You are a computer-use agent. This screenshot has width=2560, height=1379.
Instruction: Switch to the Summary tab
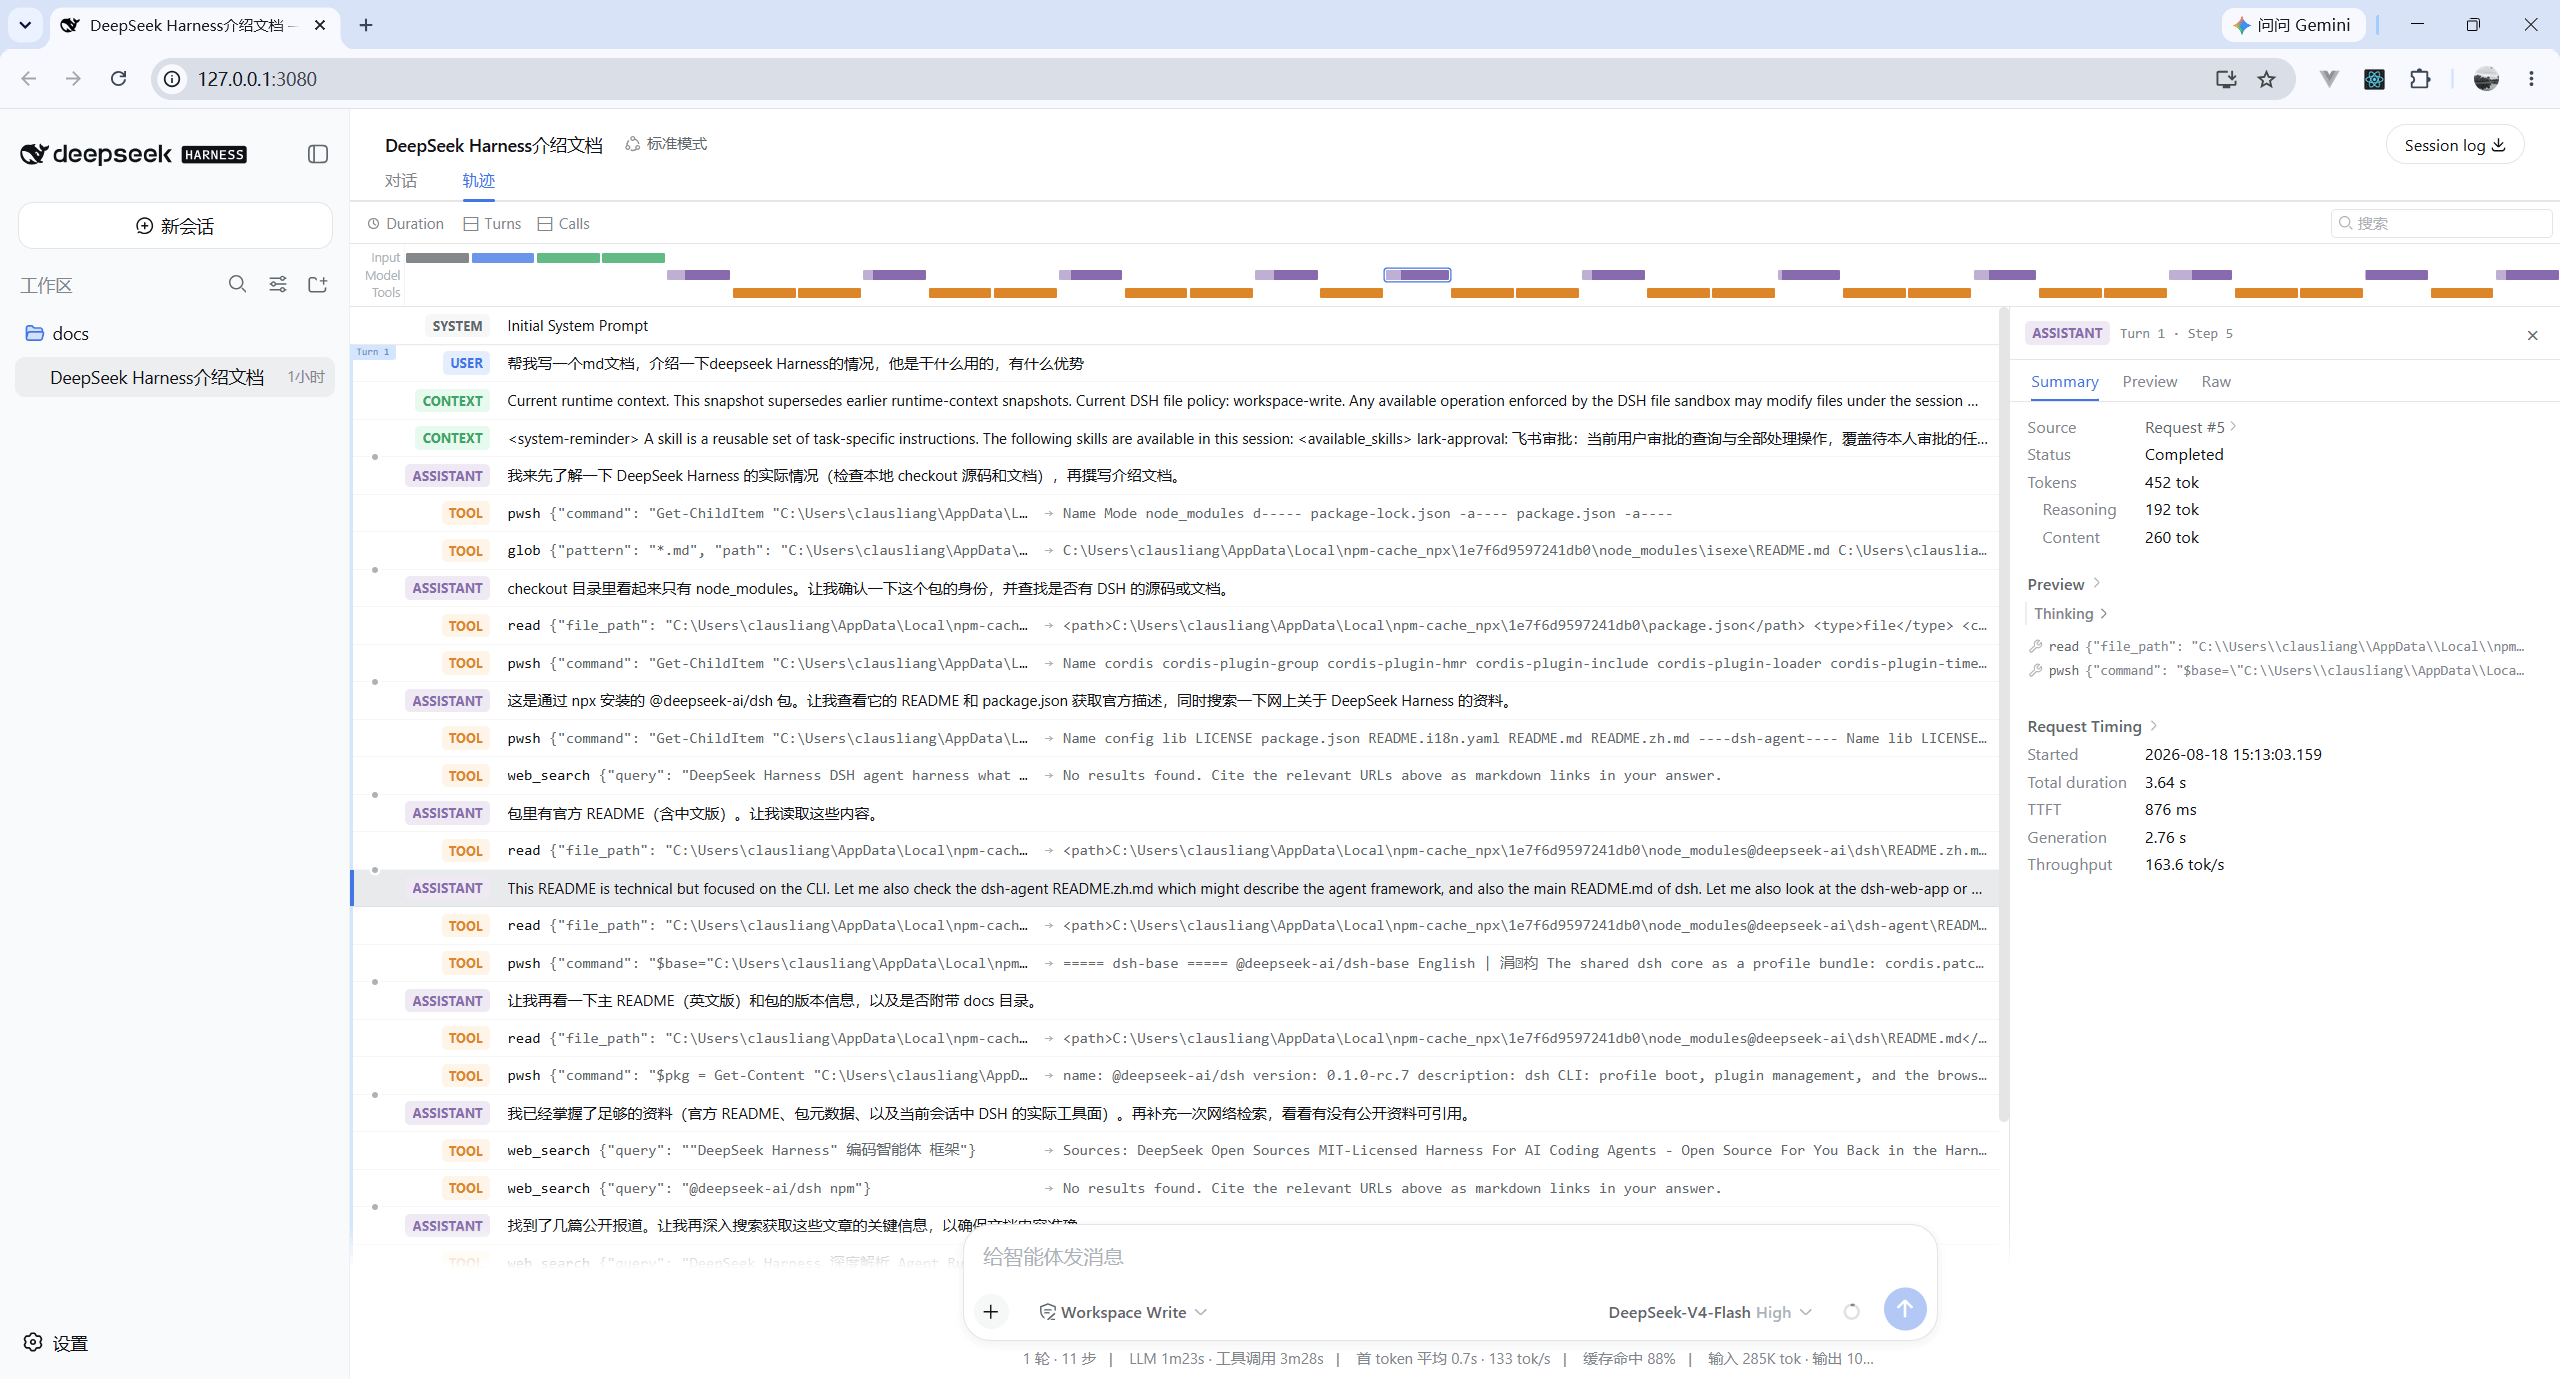pyautogui.click(x=2064, y=382)
